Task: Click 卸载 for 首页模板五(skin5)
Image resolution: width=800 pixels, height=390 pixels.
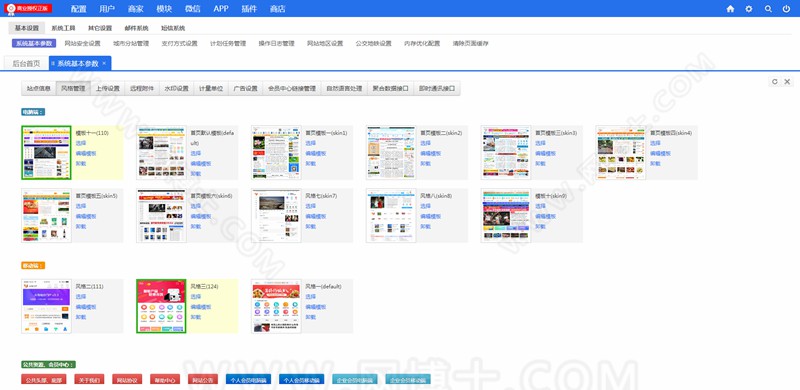Action: coord(81,226)
